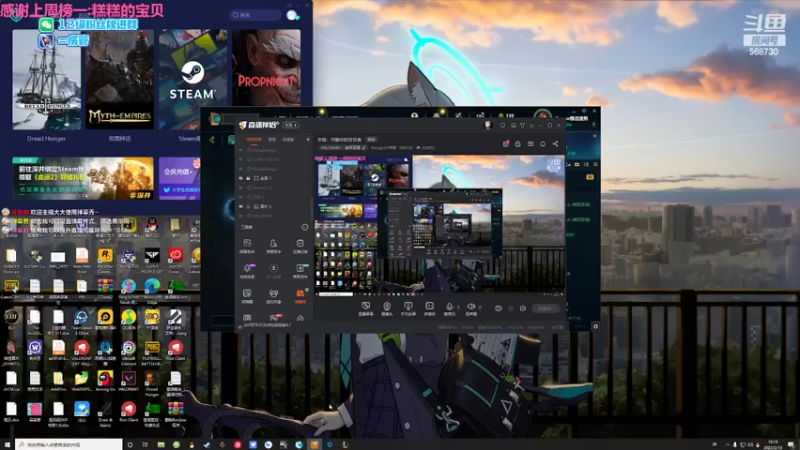Image resolution: width=800 pixels, height=450 pixels.
Task: Open the Steam card in game launcher
Action: coord(192,80)
